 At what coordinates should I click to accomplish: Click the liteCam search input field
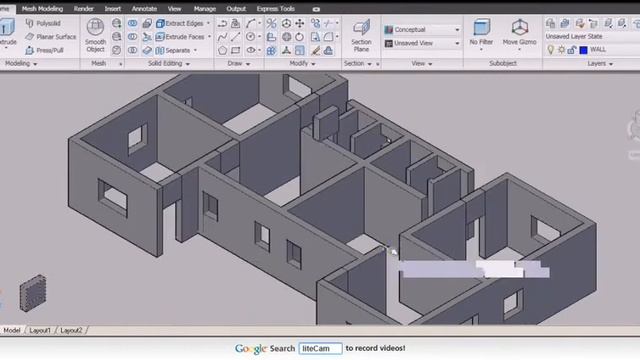point(320,348)
